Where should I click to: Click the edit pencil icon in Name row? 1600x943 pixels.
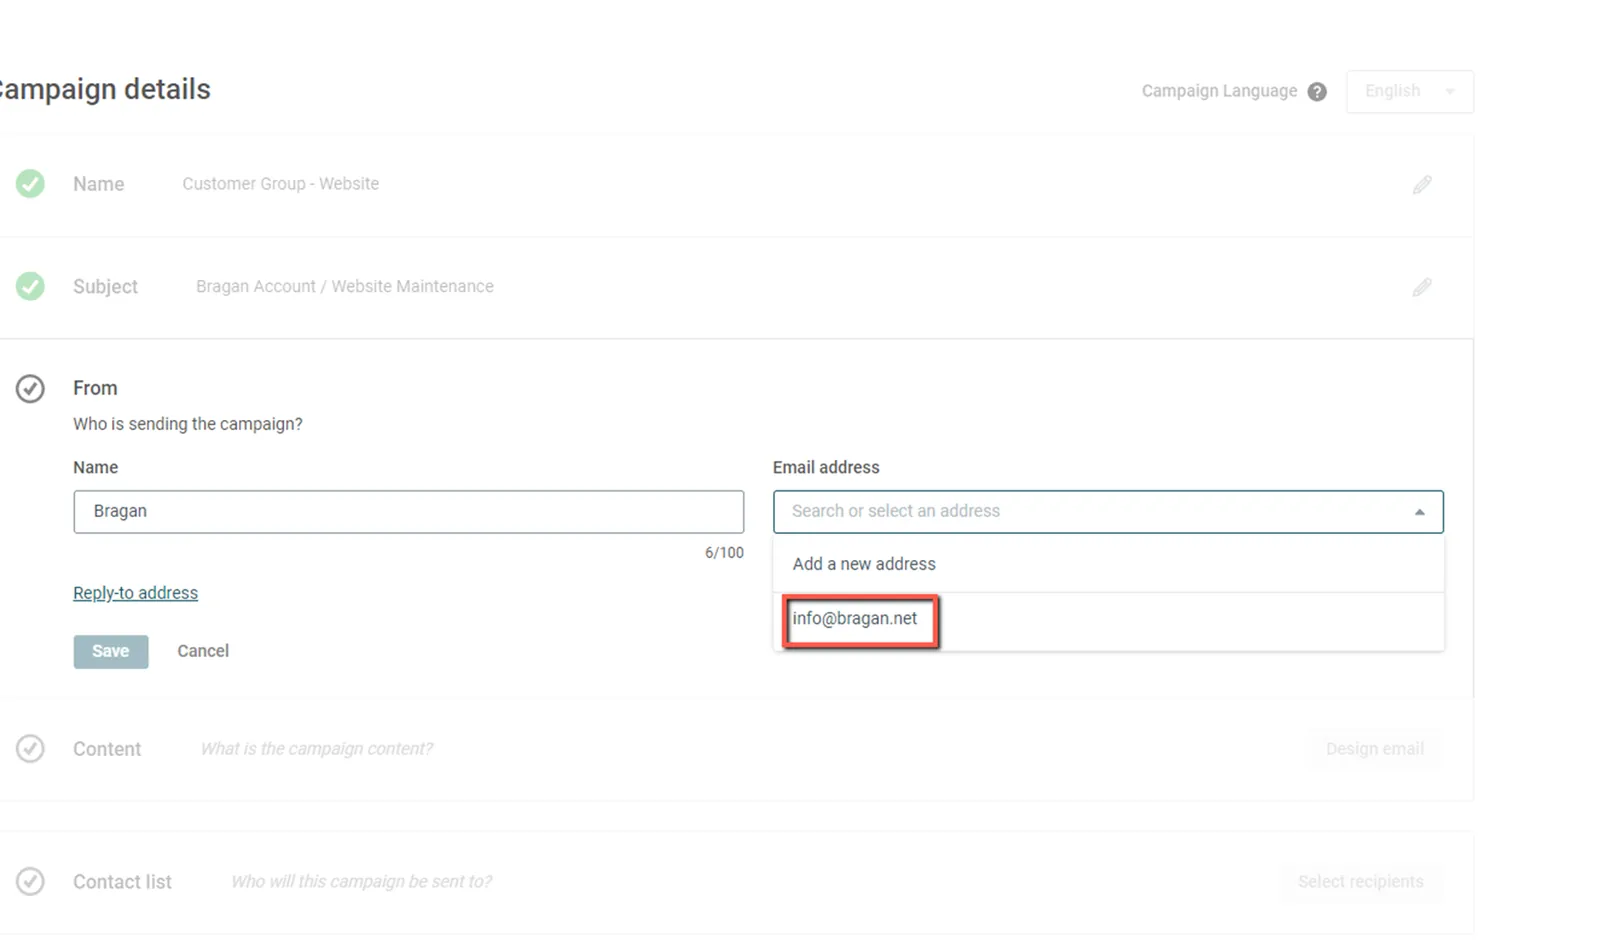point(1422,185)
